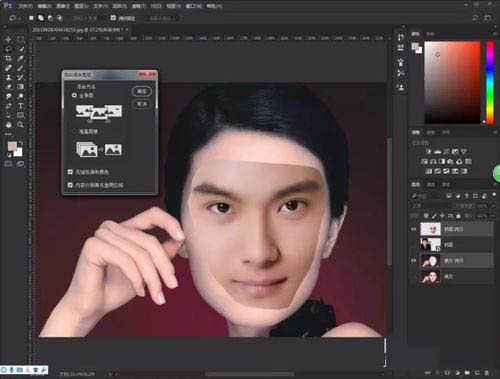500x379 pixels.
Task: Select the Zoom magnifier tool
Action: coord(21,125)
